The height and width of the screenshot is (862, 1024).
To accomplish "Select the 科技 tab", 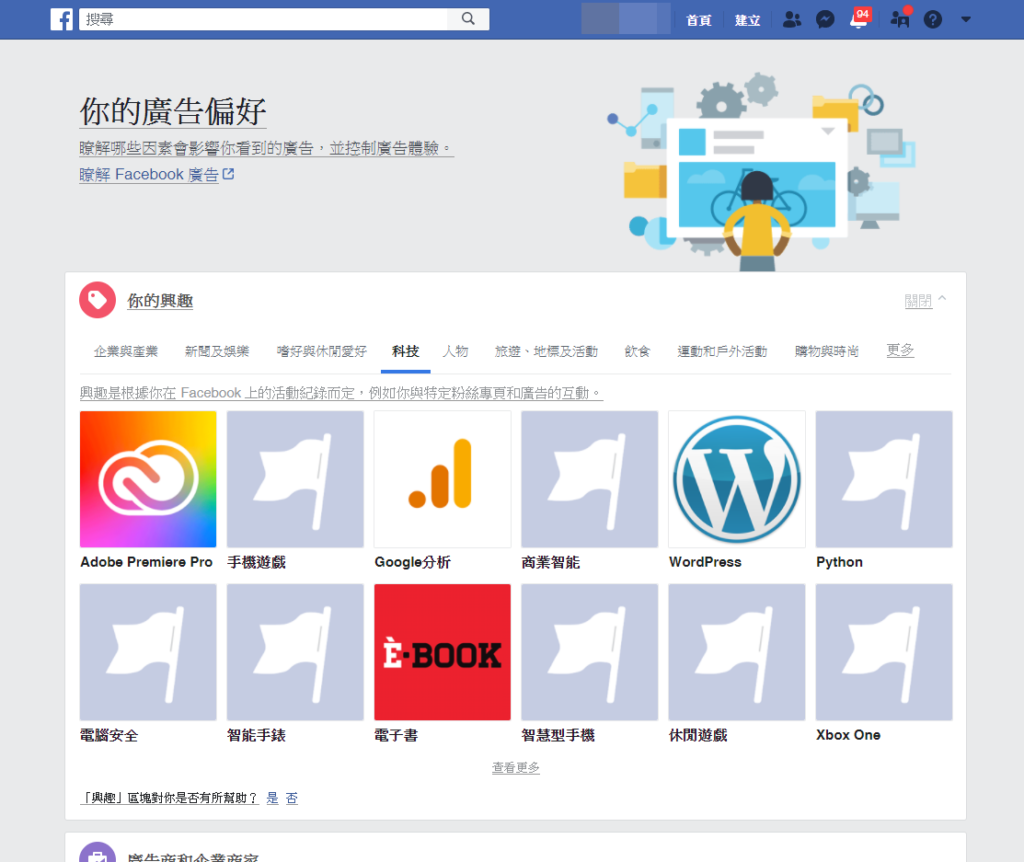I will pyautogui.click(x=406, y=351).
